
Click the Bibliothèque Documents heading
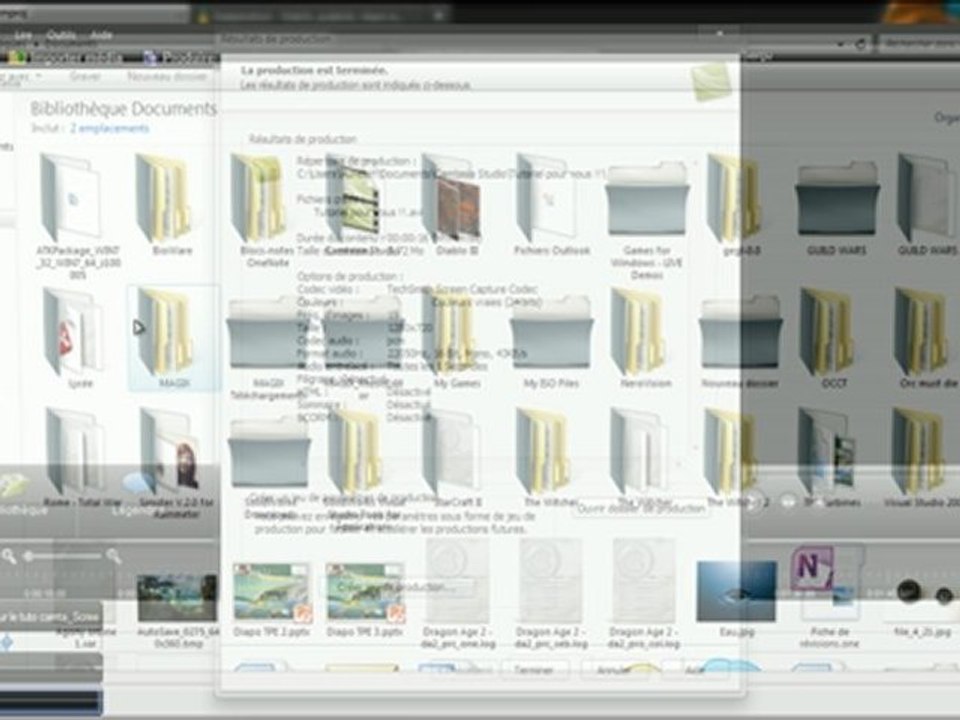click(124, 109)
